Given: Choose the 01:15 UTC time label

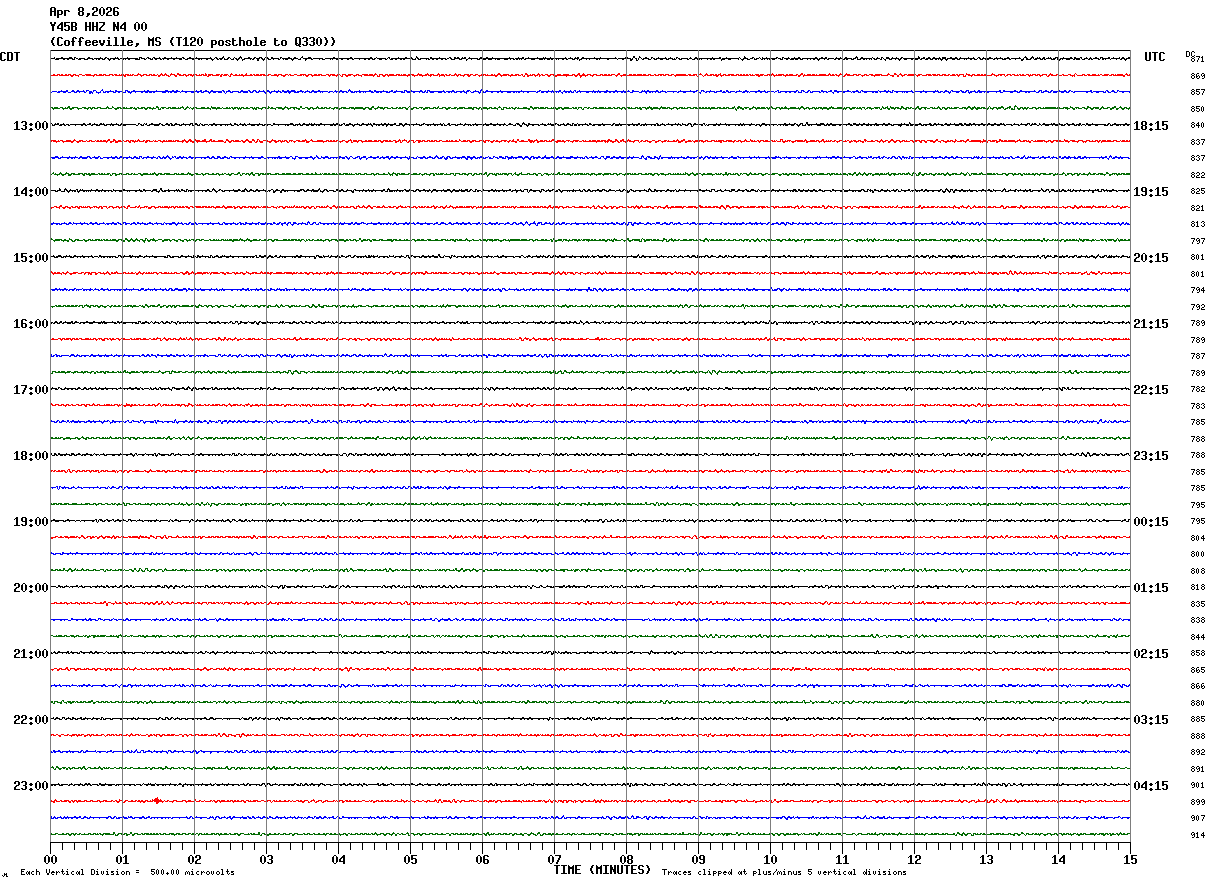Looking at the screenshot, I should tap(1151, 588).
